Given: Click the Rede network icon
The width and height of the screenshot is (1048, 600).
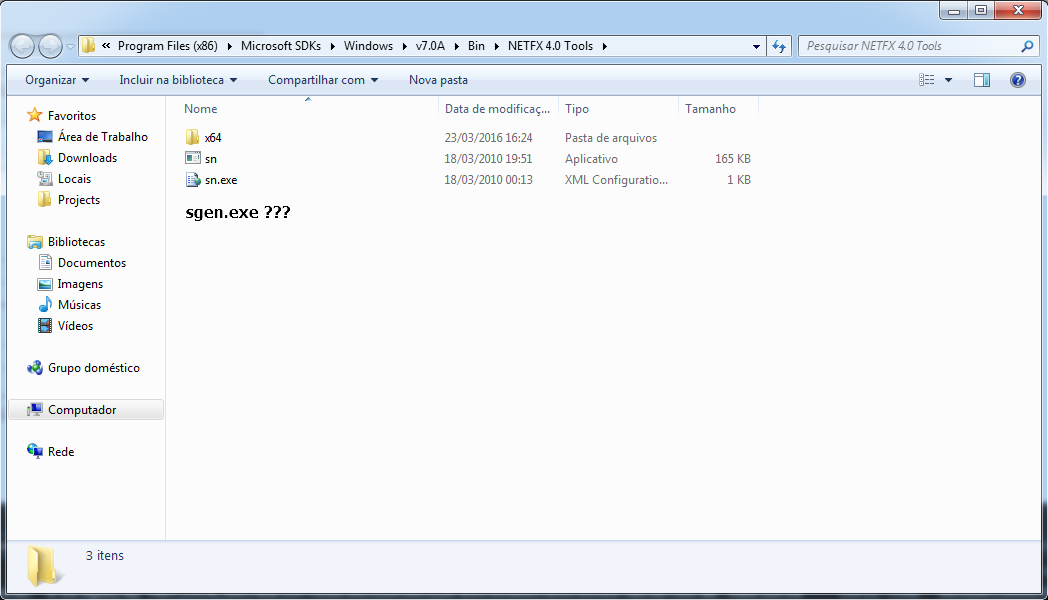Looking at the screenshot, I should (x=35, y=451).
